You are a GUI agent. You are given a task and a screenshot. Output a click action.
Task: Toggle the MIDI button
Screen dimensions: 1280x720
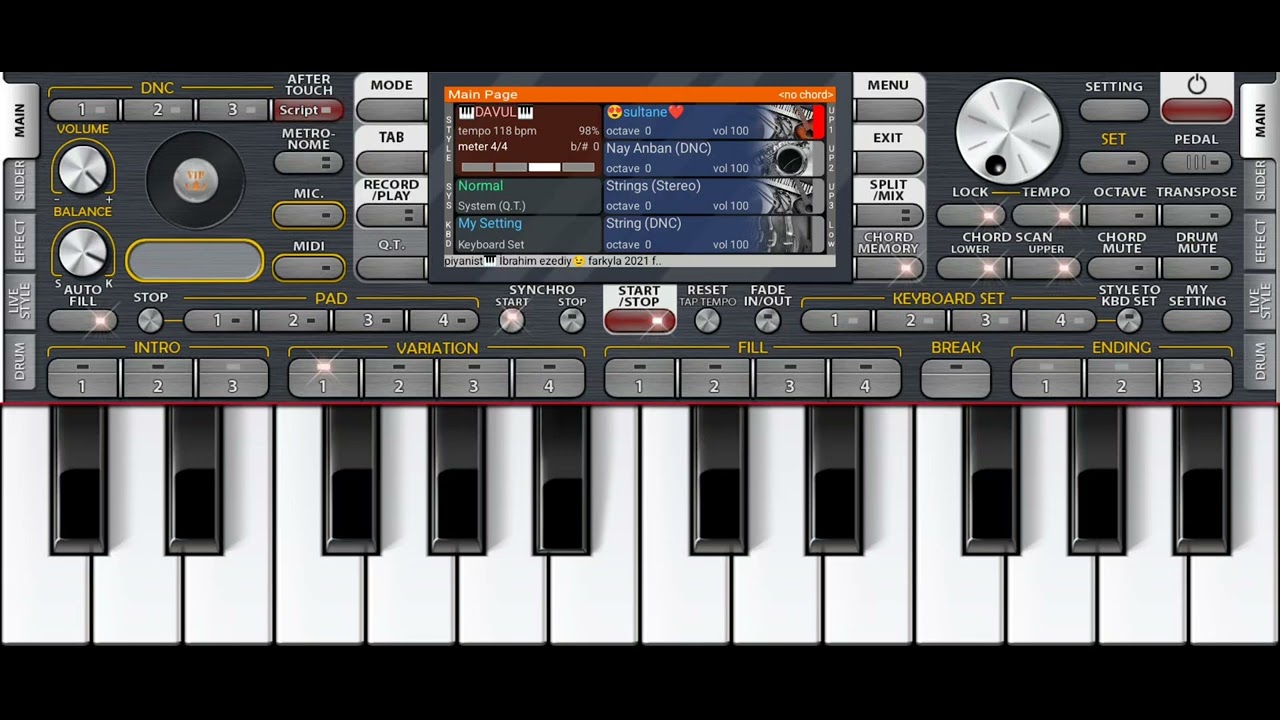[309, 267]
